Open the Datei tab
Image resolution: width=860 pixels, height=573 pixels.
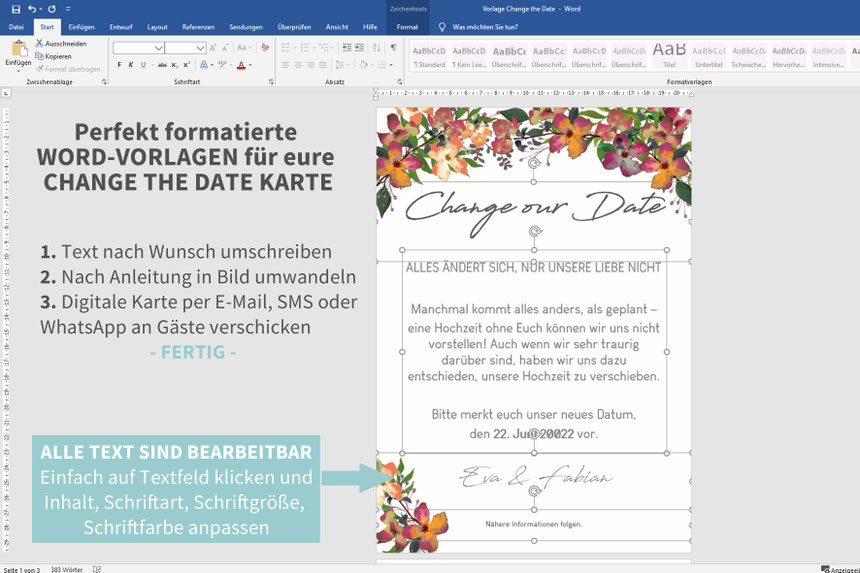(x=16, y=27)
